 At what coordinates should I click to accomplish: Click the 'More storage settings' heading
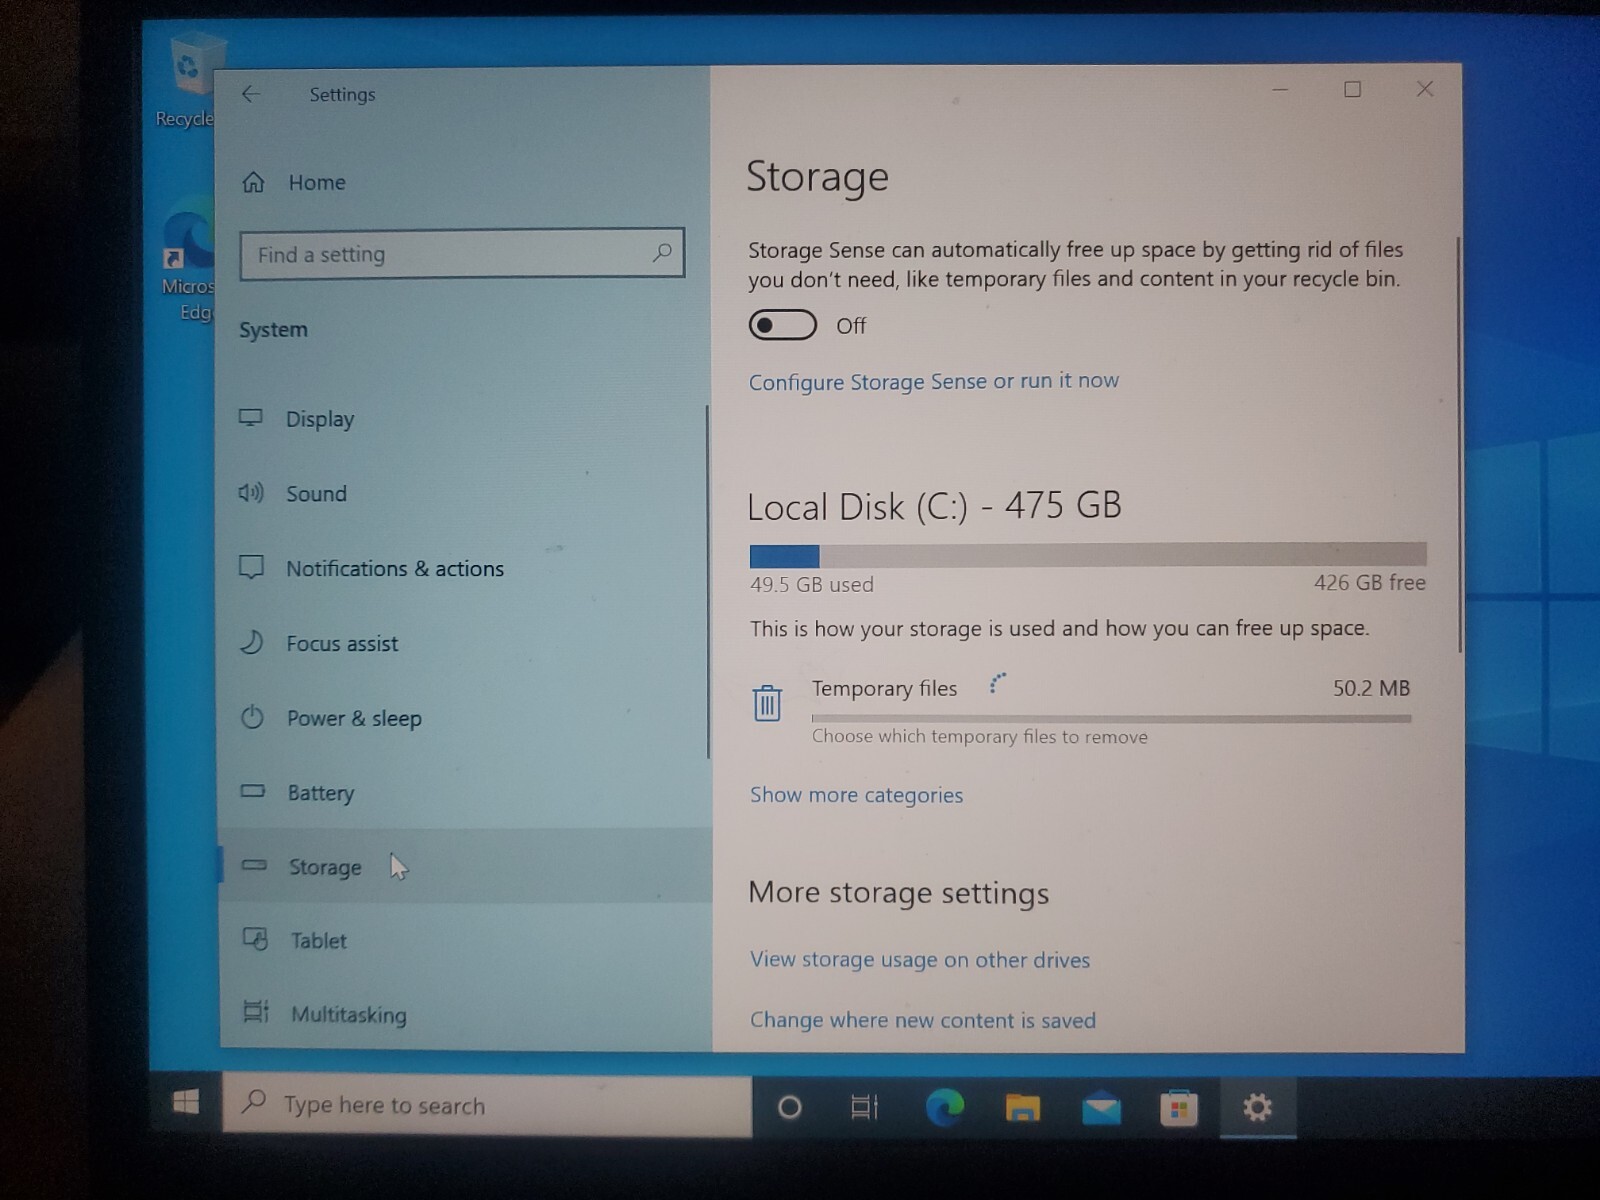tap(899, 893)
